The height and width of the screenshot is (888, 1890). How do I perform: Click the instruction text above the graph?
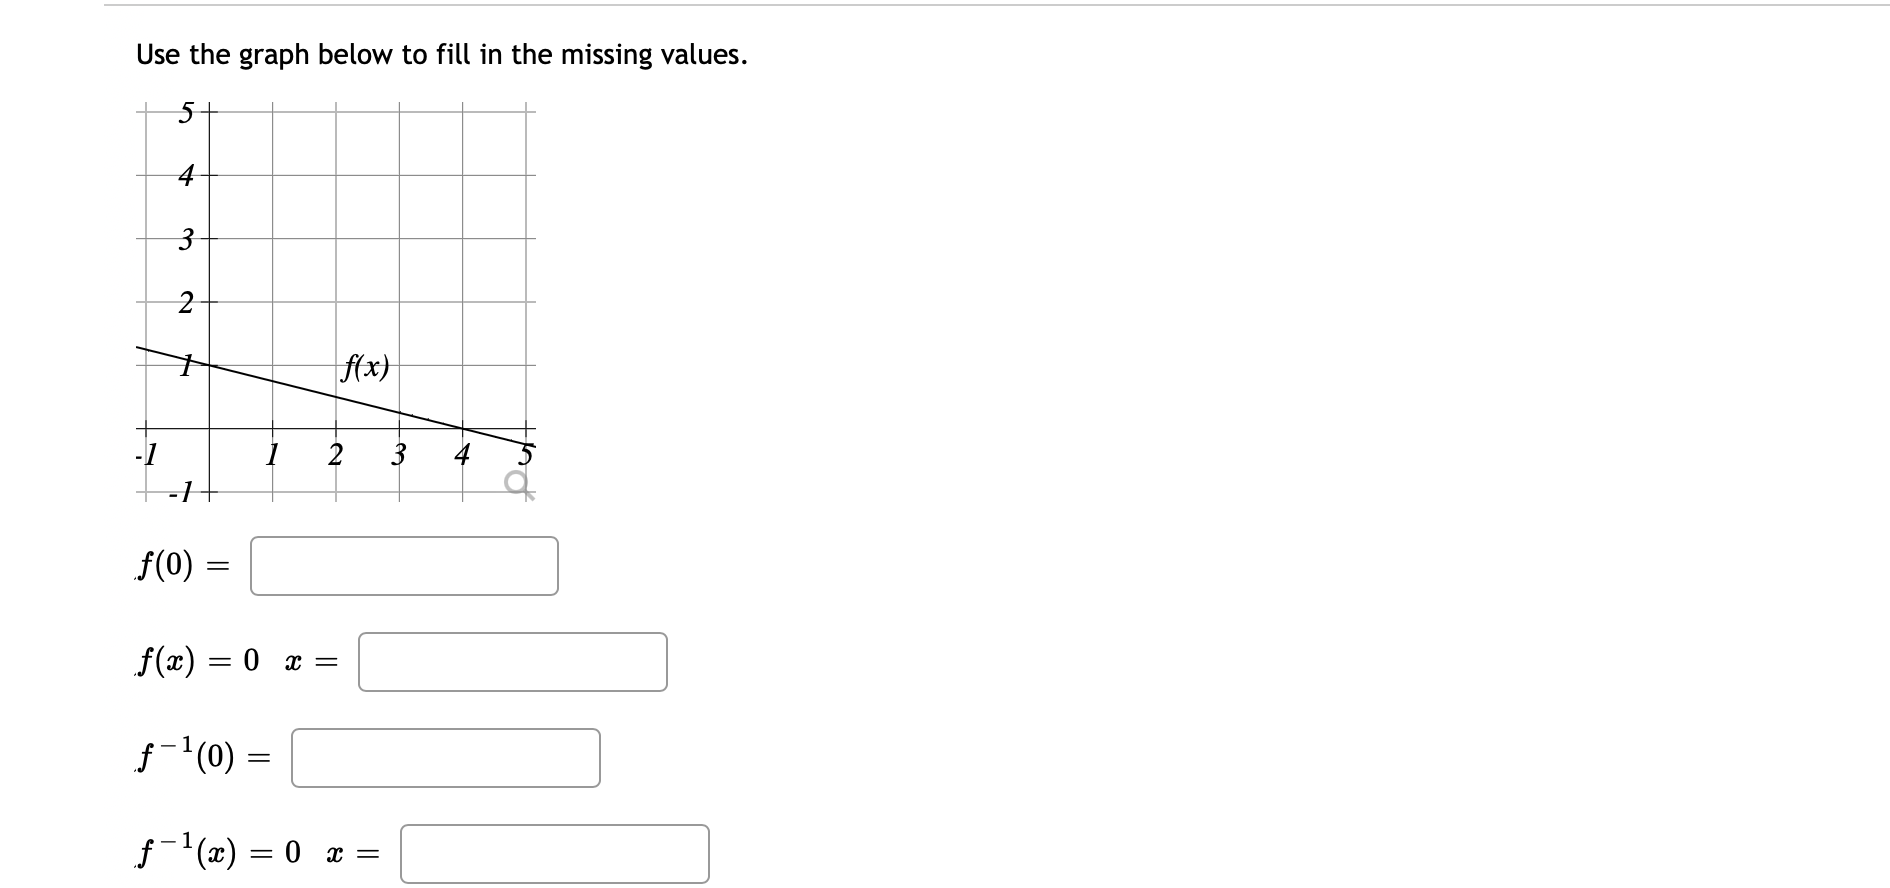[x=440, y=55]
